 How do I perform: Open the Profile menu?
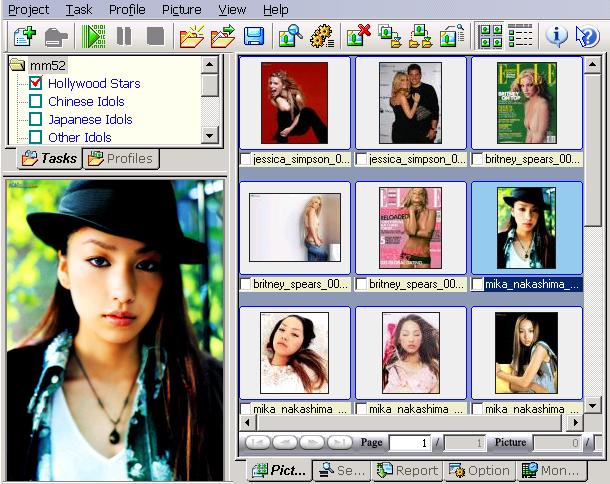[x=127, y=10]
